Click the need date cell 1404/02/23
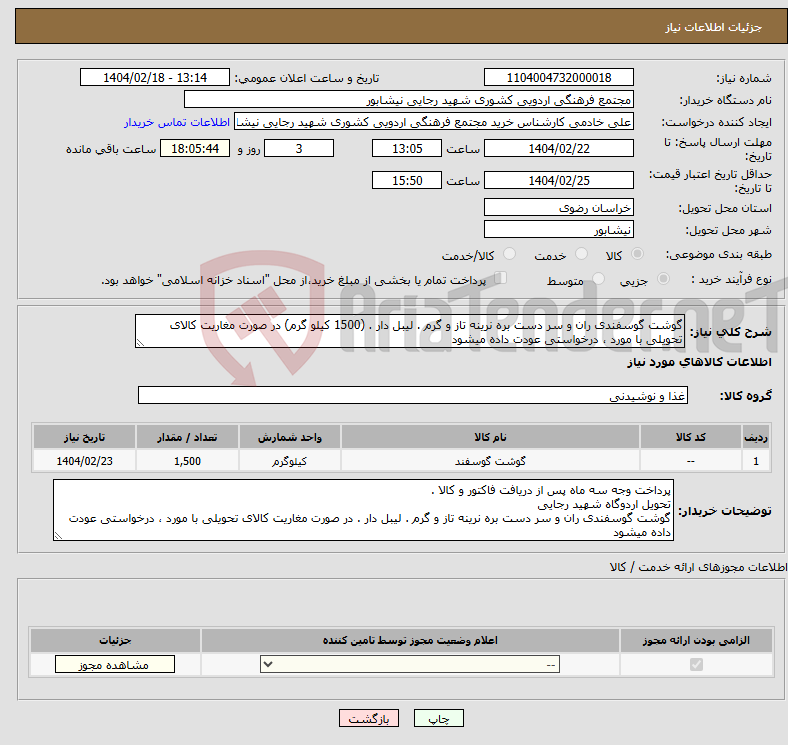Viewport: 788px width, 745px height. click(x=84, y=461)
